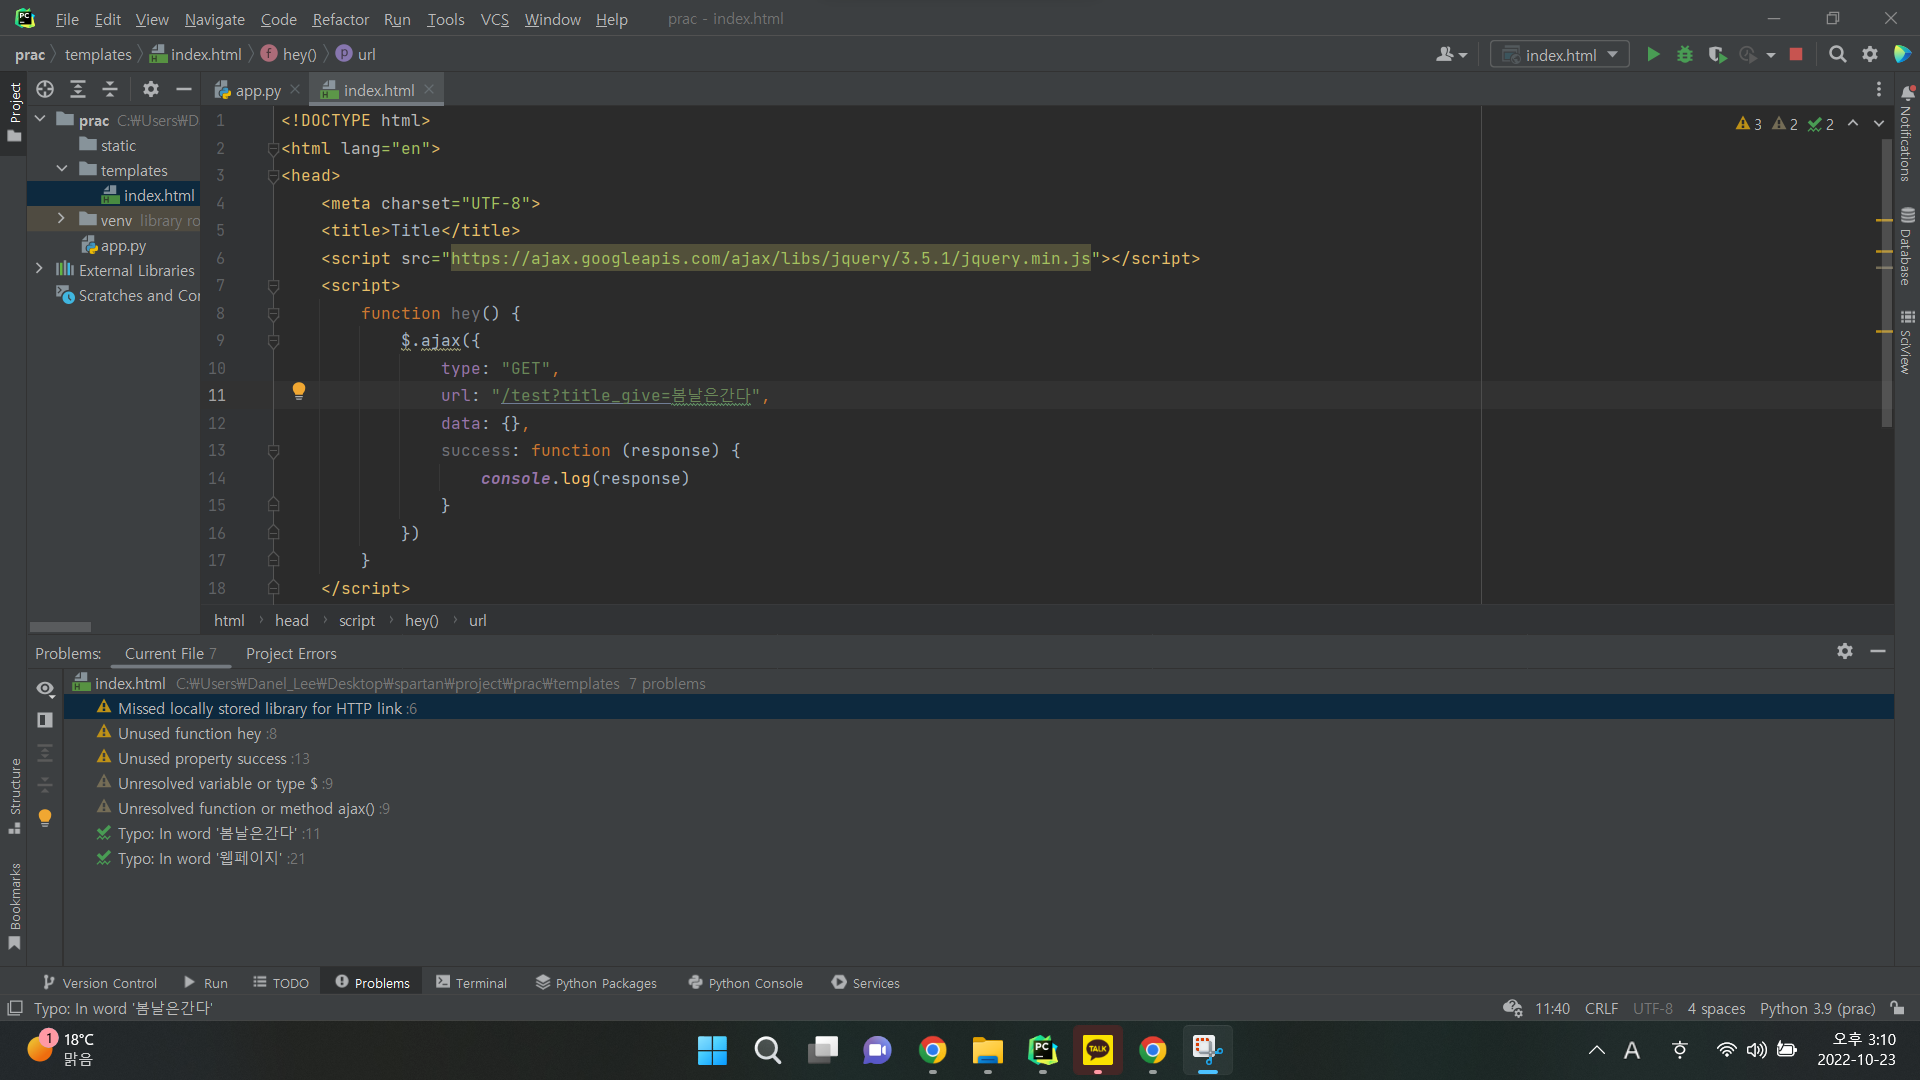1920x1080 pixels.
Task: Expand External Libraries node
Action: pos(40,269)
